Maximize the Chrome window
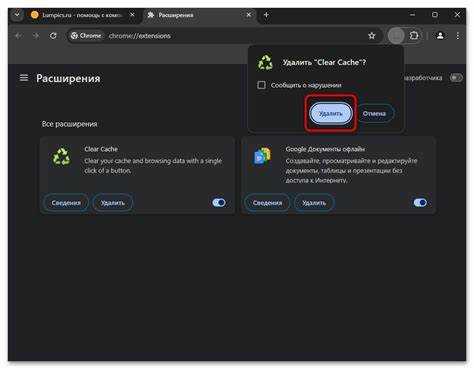Viewport: 474px width, 369px height. coord(435,15)
